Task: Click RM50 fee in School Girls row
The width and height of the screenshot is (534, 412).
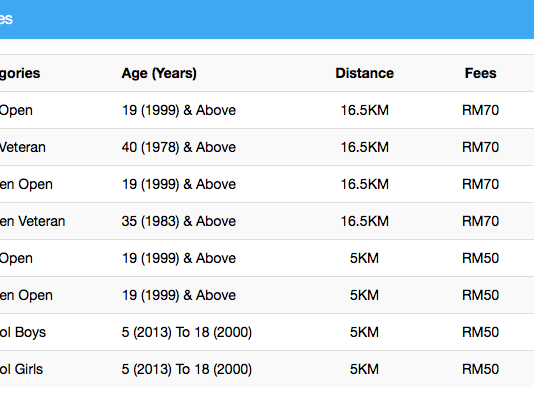Action: tap(481, 369)
